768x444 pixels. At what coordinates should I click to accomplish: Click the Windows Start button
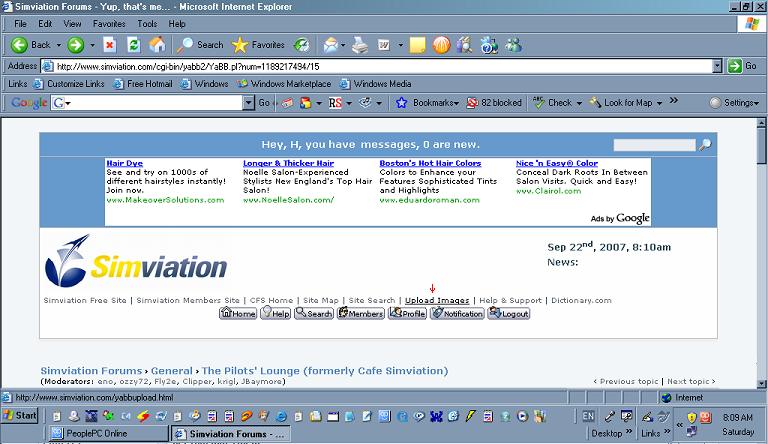(20, 415)
